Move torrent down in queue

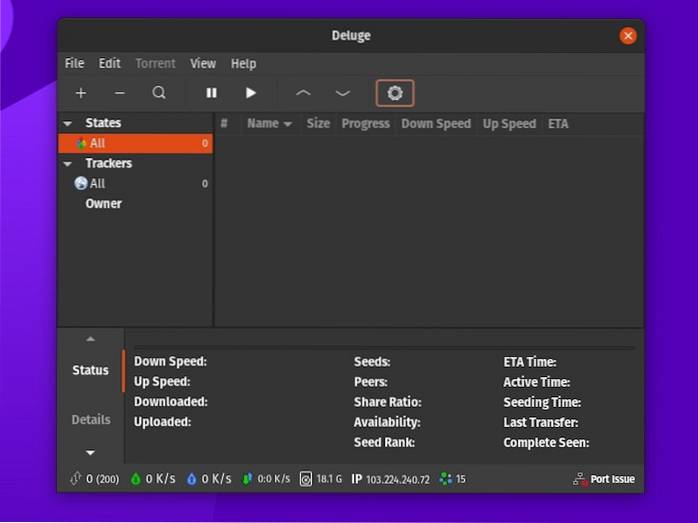[x=343, y=93]
